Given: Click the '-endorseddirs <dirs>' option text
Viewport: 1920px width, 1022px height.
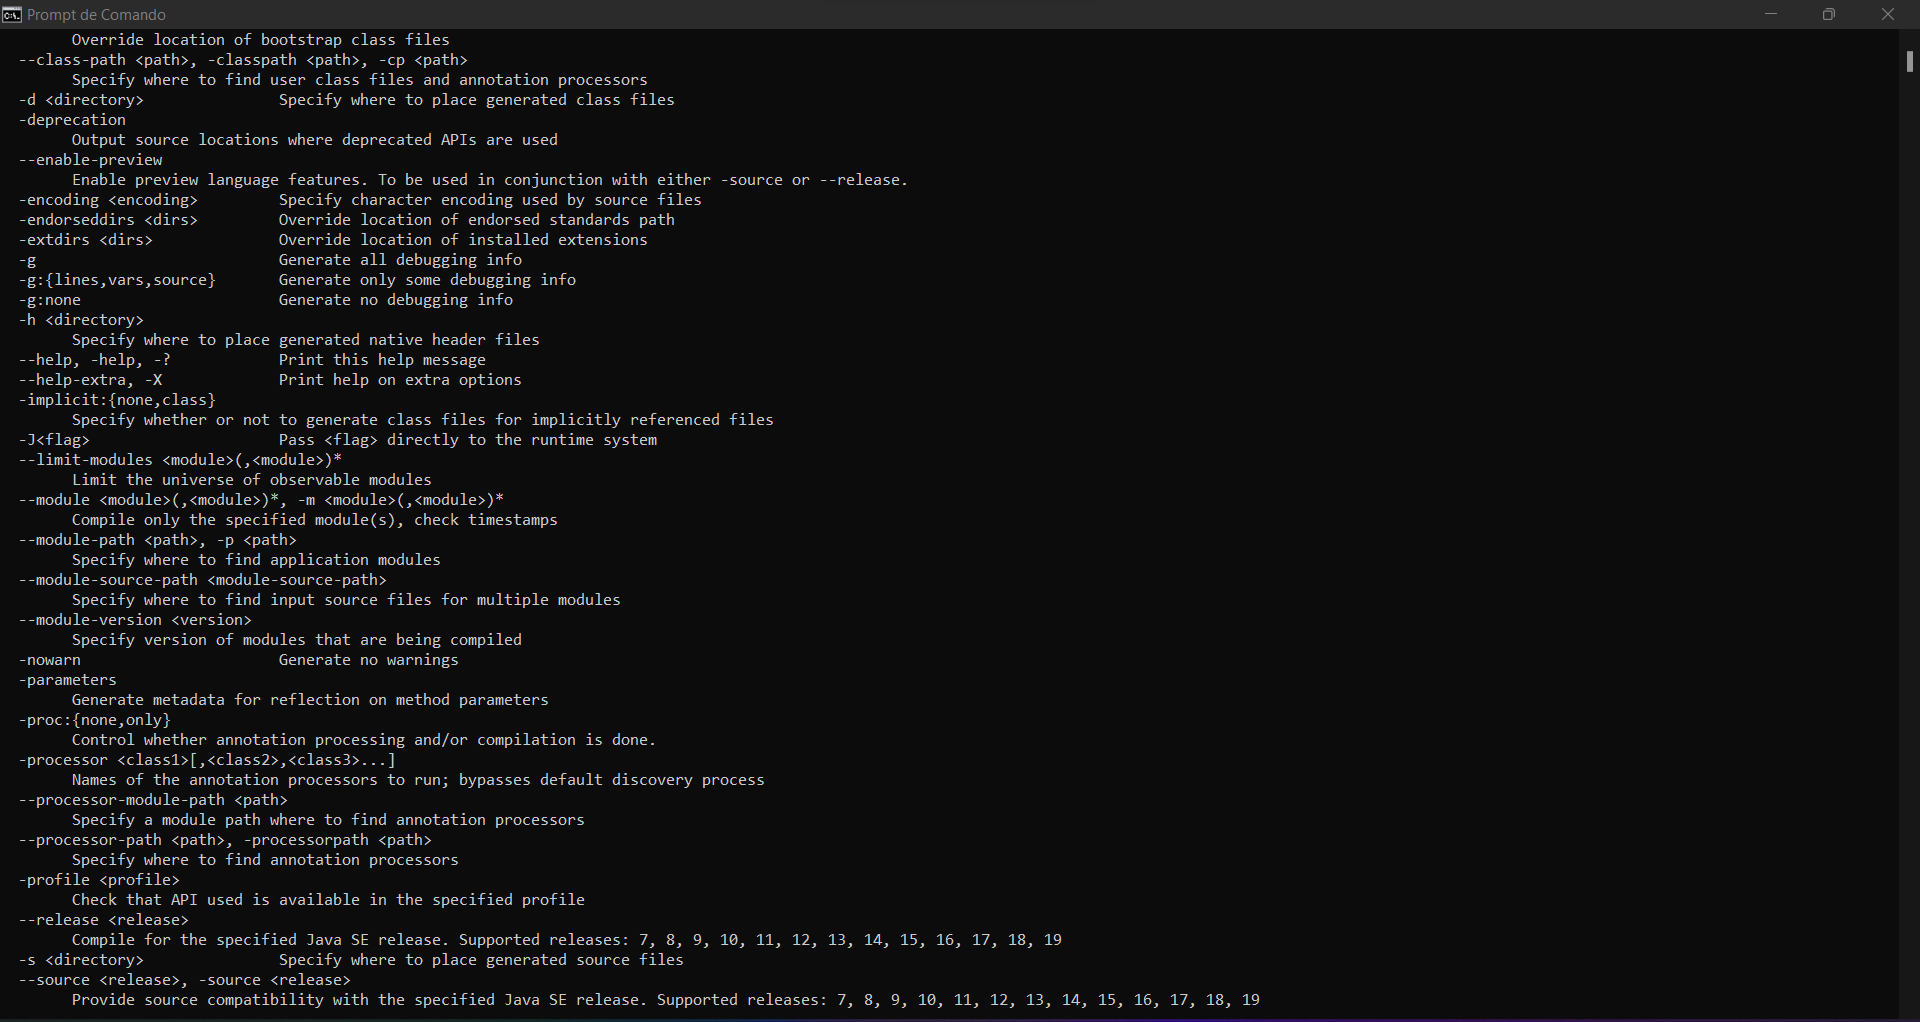Looking at the screenshot, I should click(x=108, y=220).
